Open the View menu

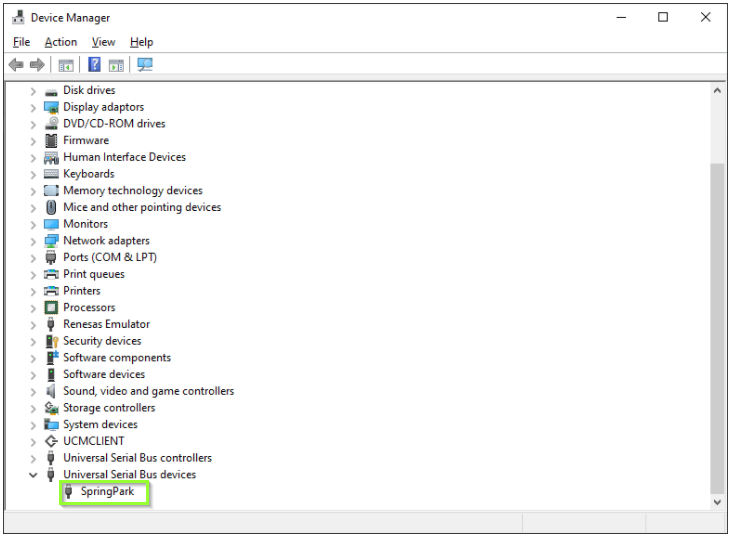103,42
